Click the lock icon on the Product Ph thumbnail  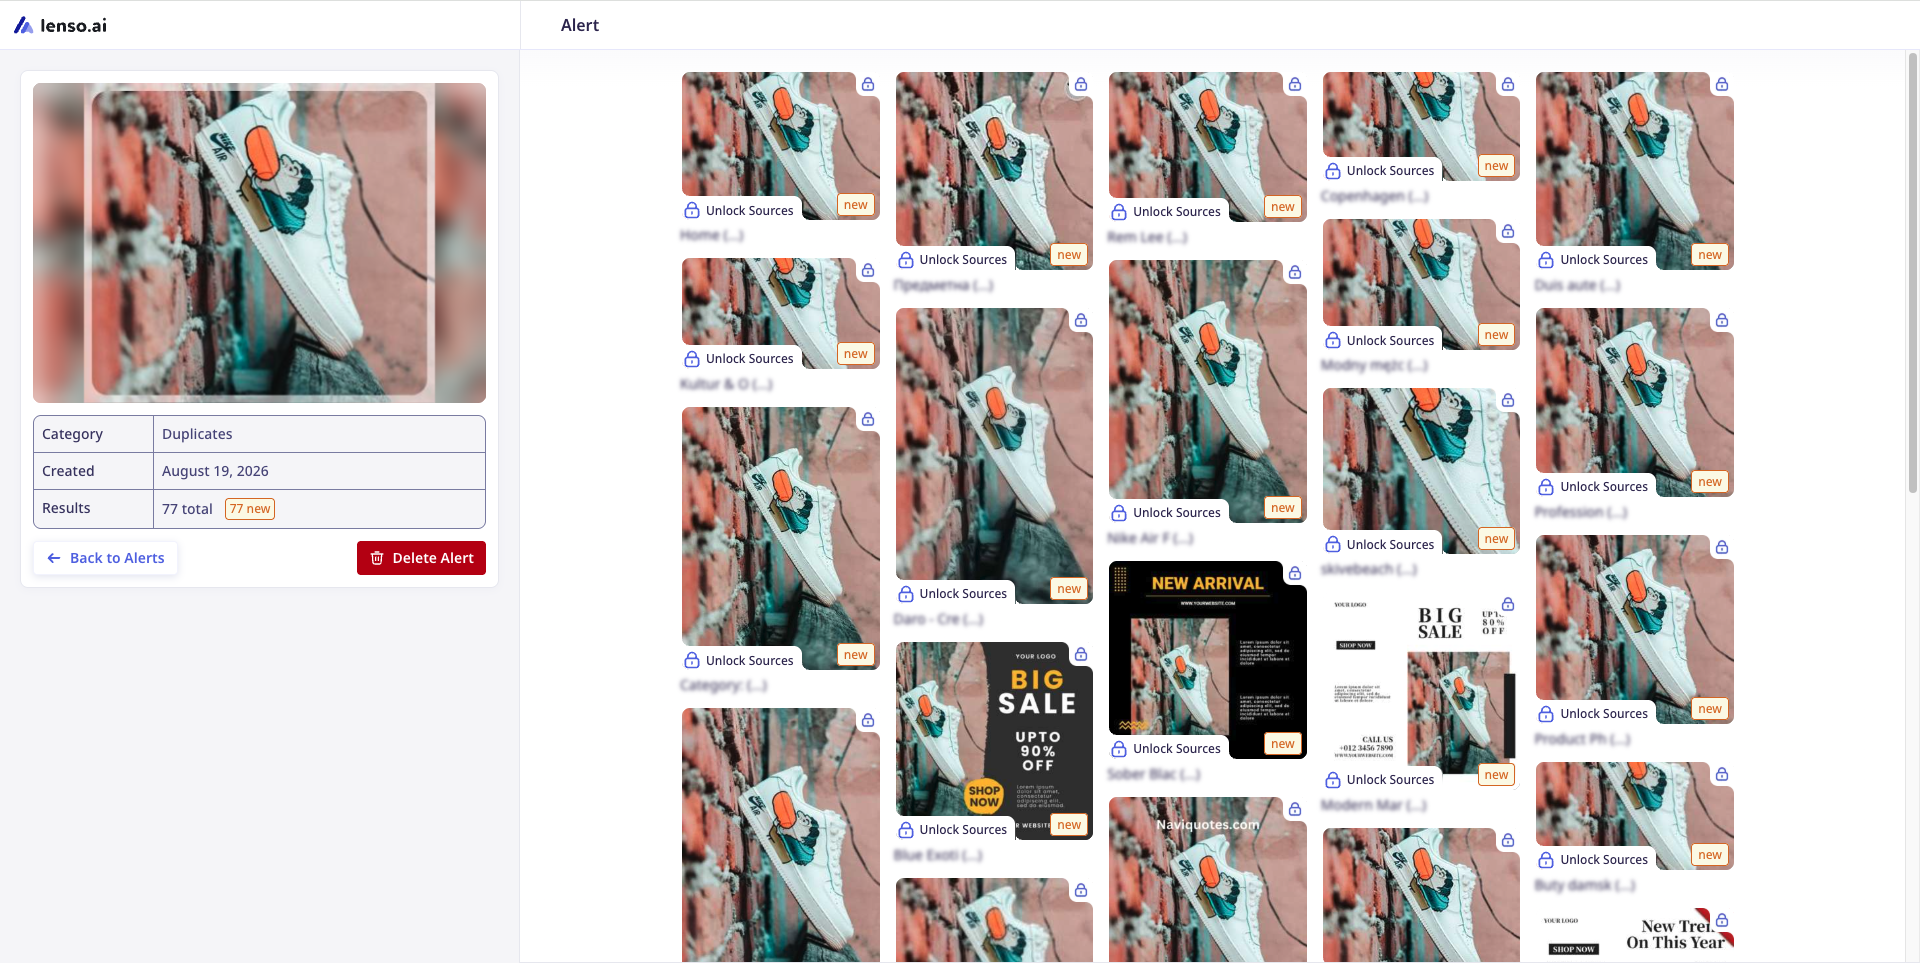point(1722,547)
